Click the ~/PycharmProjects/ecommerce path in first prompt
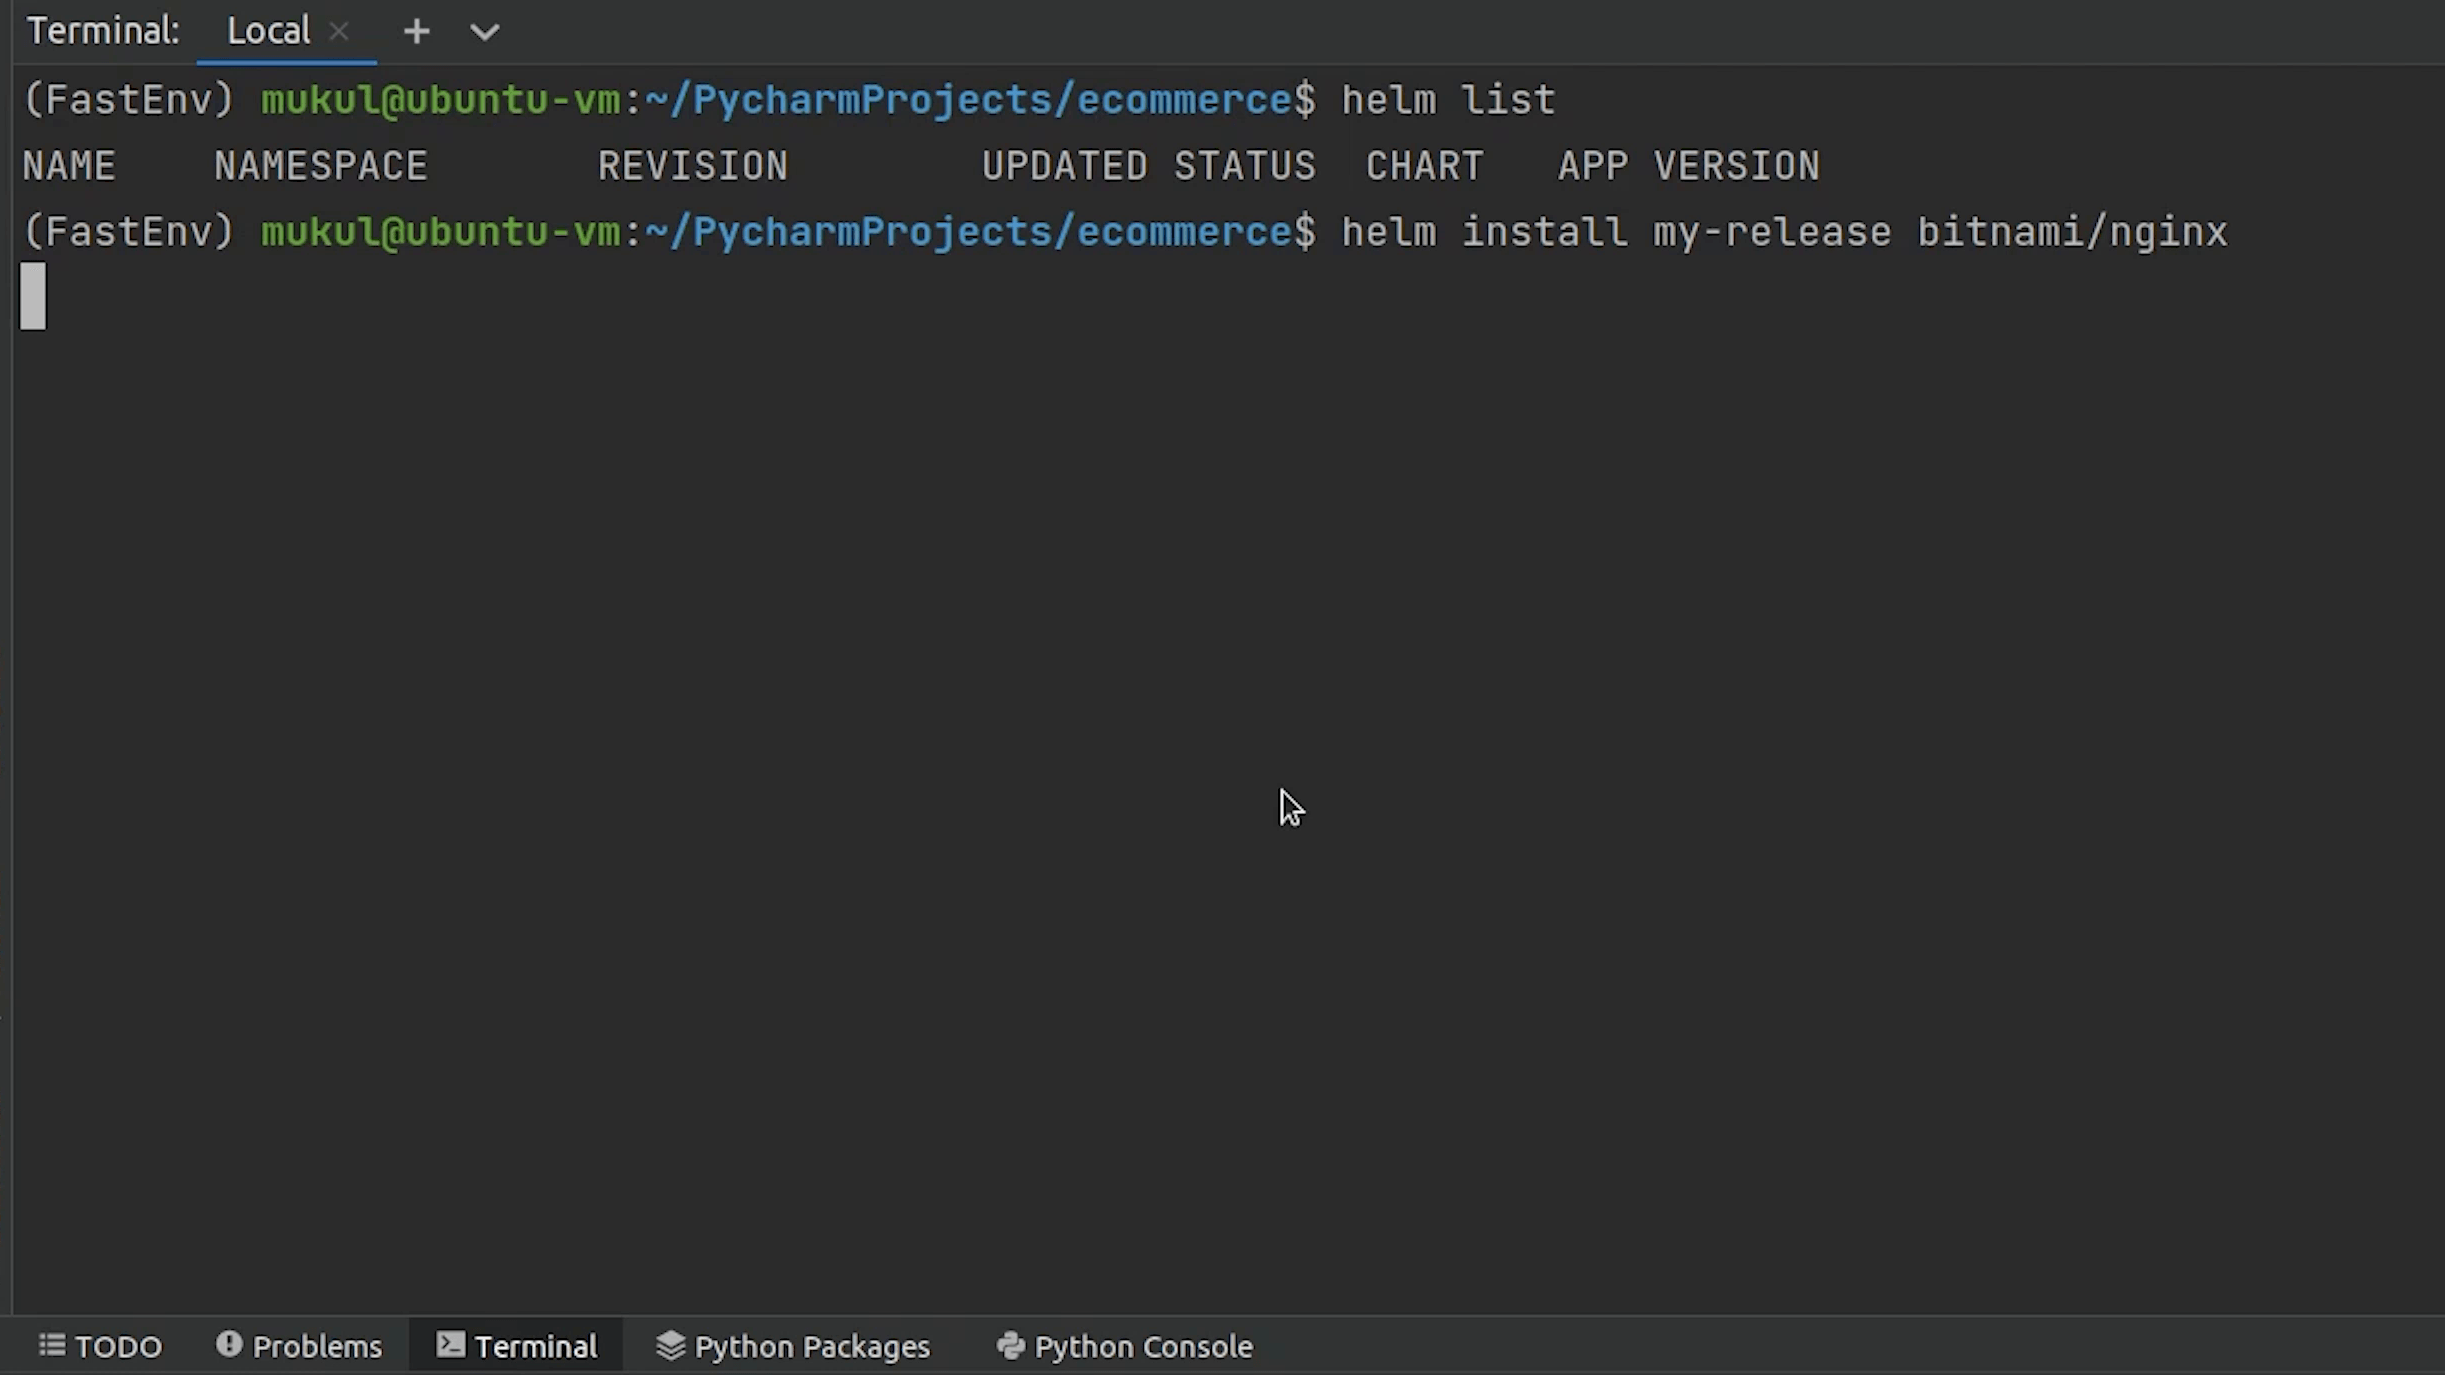 [x=968, y=100]
